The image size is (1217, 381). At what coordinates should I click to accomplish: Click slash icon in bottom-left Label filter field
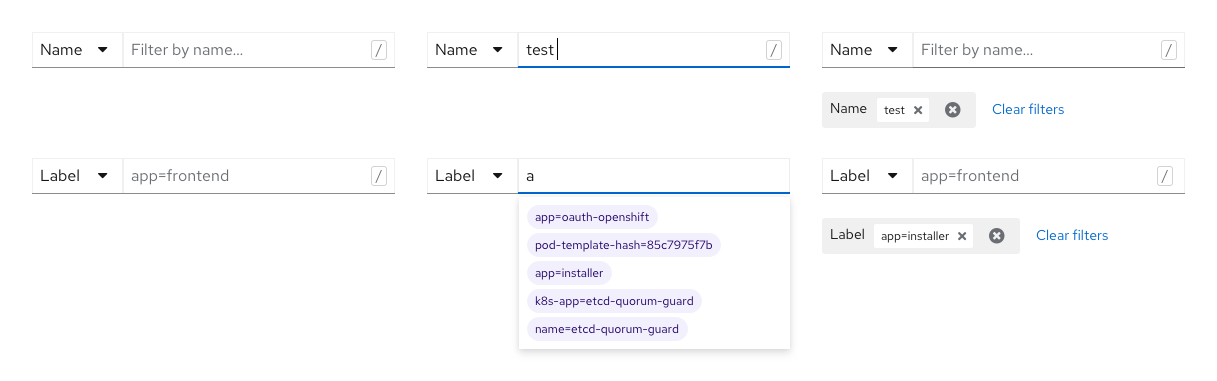379,176
